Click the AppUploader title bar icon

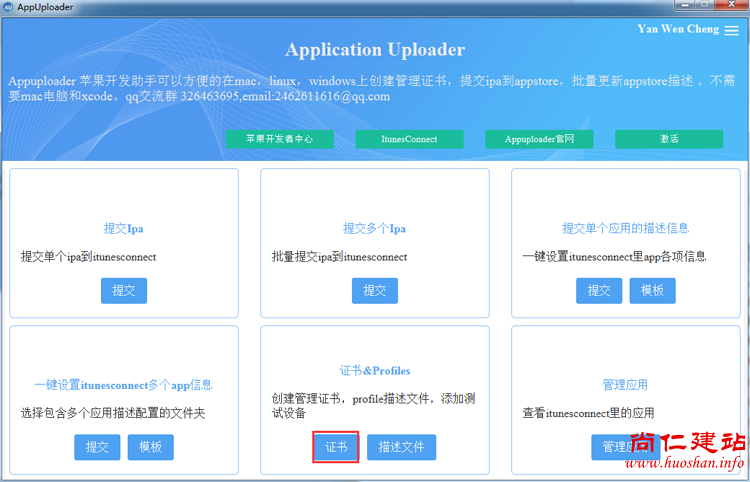pos(8,7)
